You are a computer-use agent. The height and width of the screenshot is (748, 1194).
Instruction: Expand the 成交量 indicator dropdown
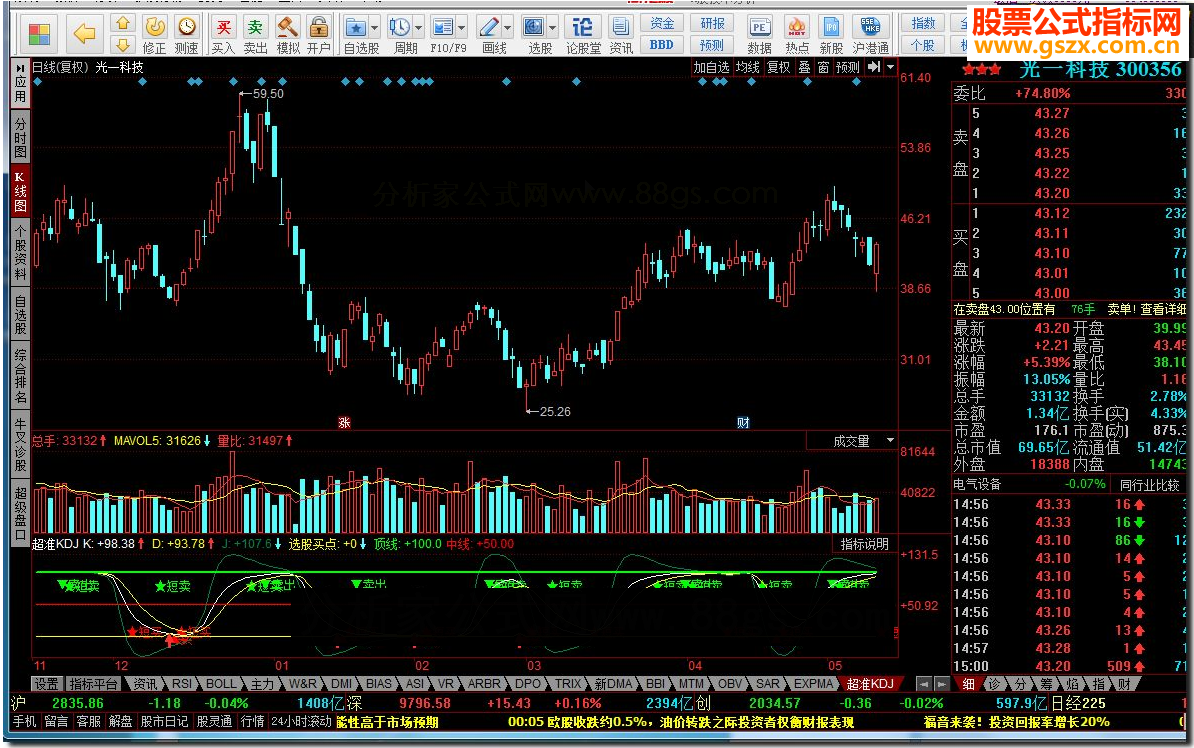(889, 441)
